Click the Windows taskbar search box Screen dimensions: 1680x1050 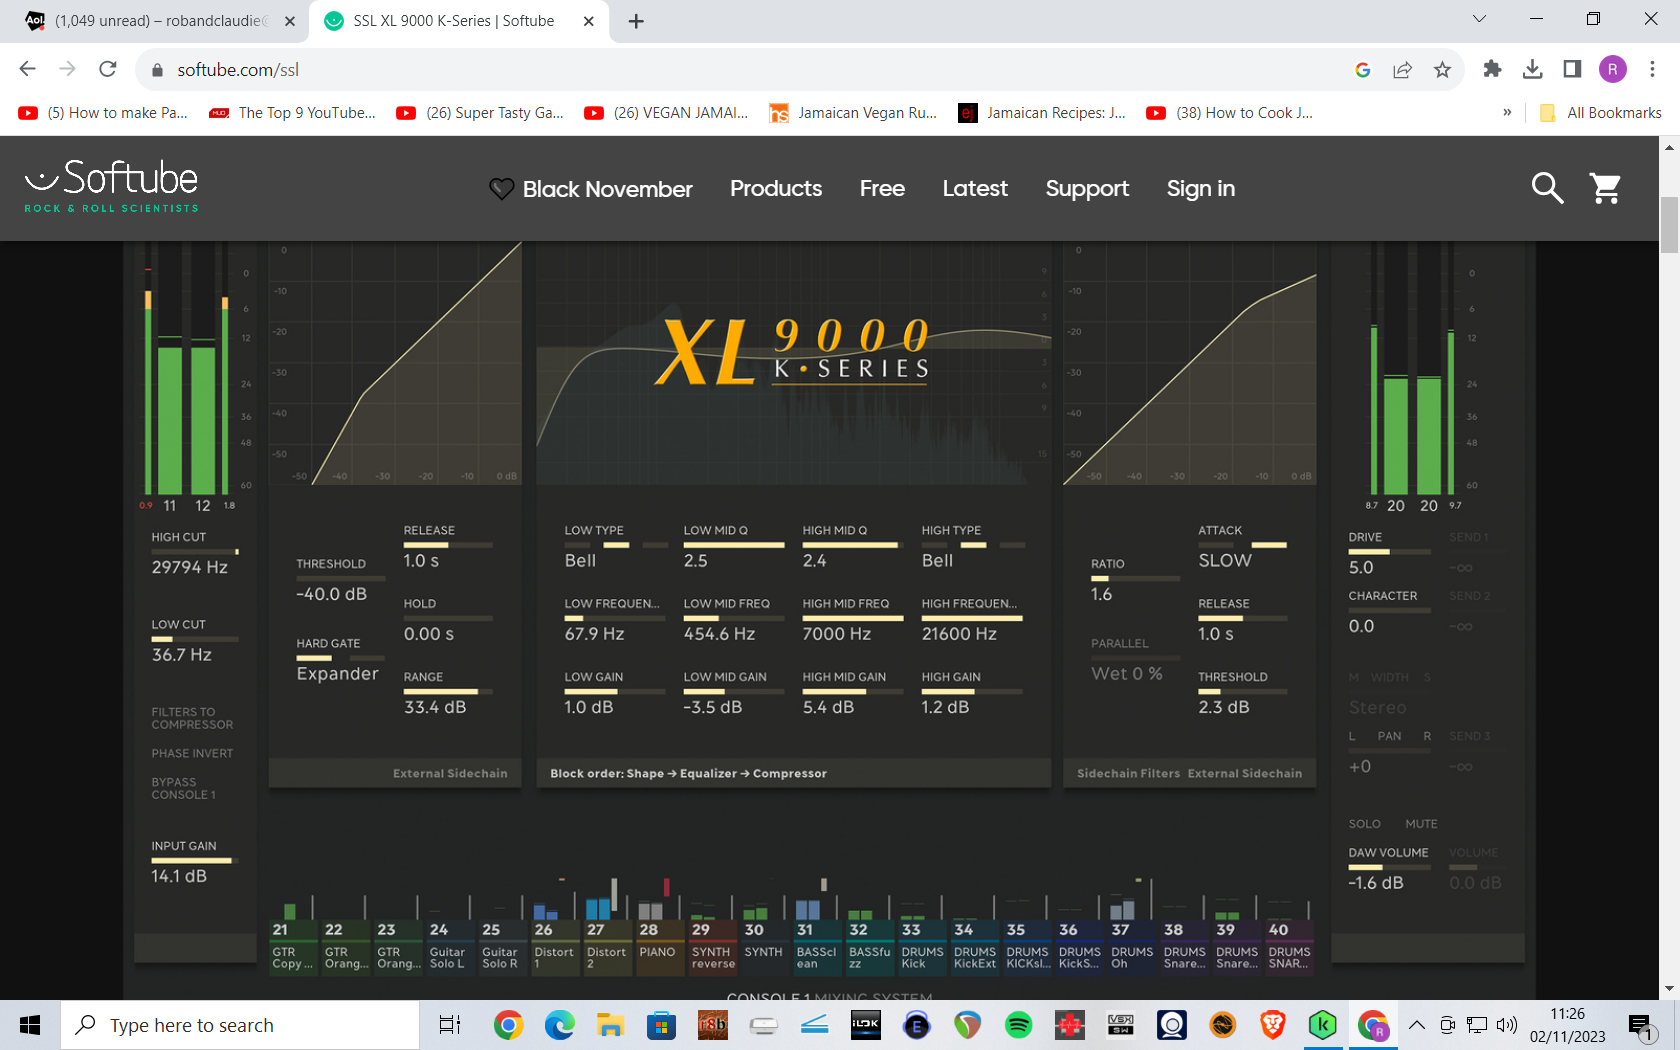click(x=240, y=1025)
